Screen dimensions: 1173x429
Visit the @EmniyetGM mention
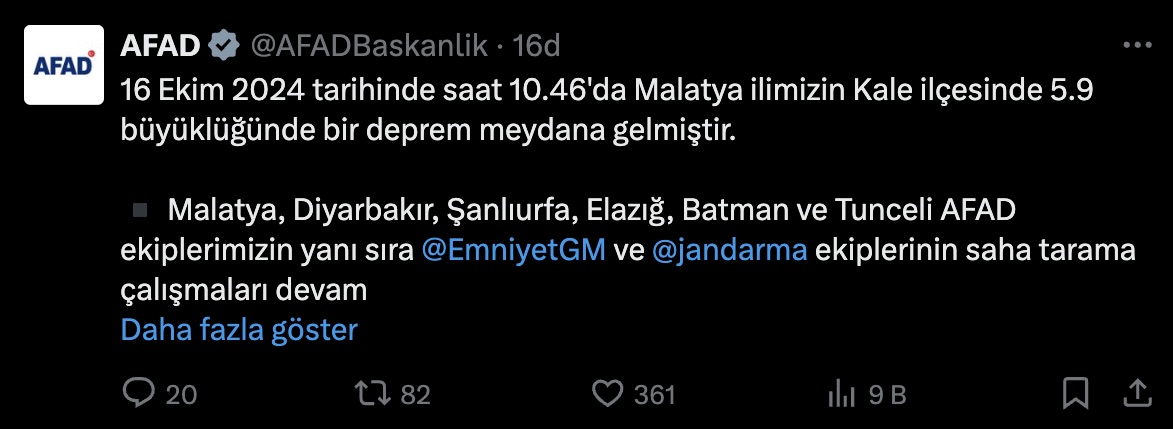(x=514, y=250)
